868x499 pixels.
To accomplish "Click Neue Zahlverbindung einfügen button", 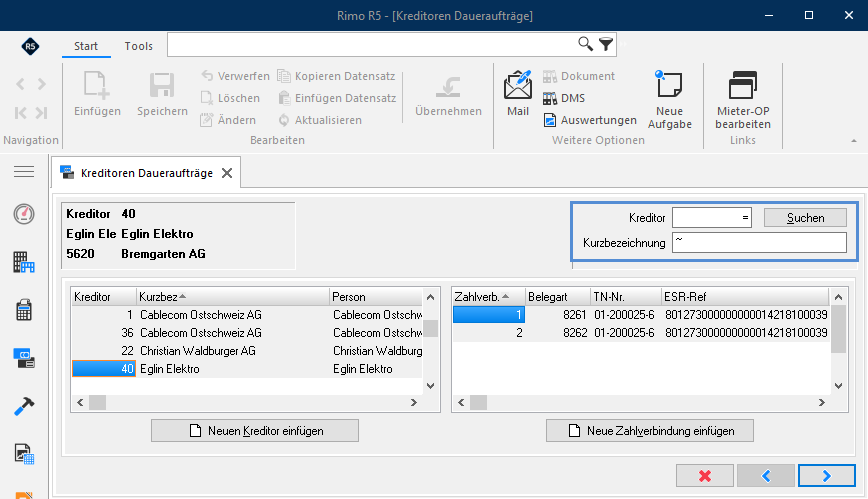I will (x=650, y=431).
